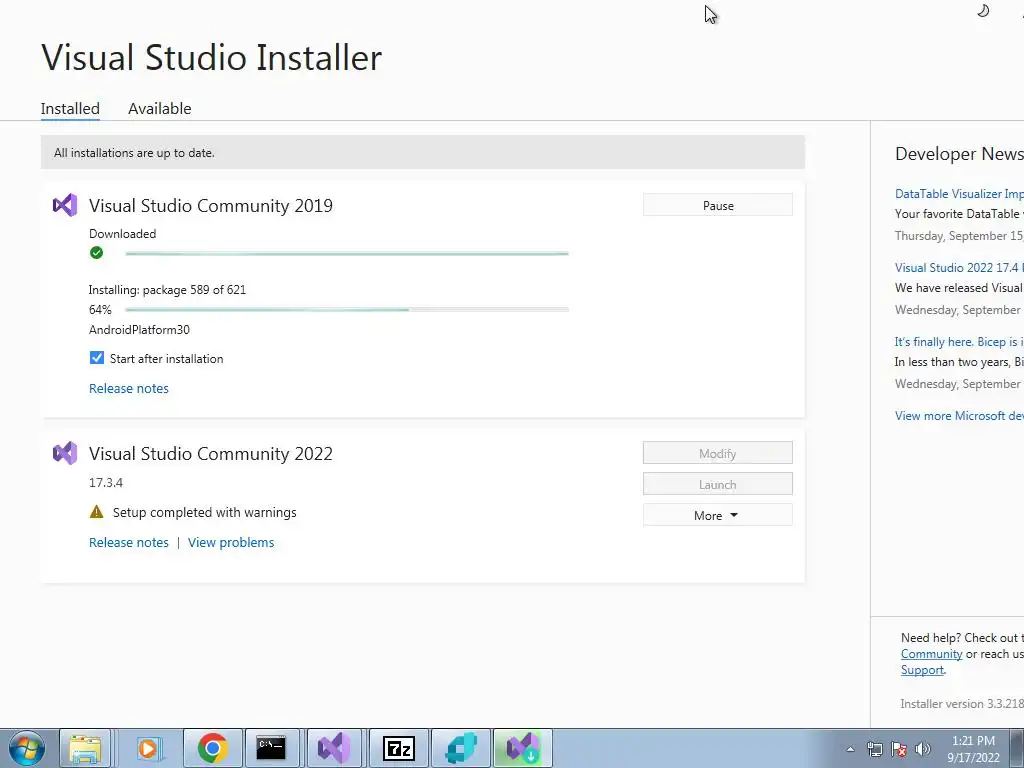Click the Installer version text
Viewport: 1024px width, 768px height.
click(961, 704)
